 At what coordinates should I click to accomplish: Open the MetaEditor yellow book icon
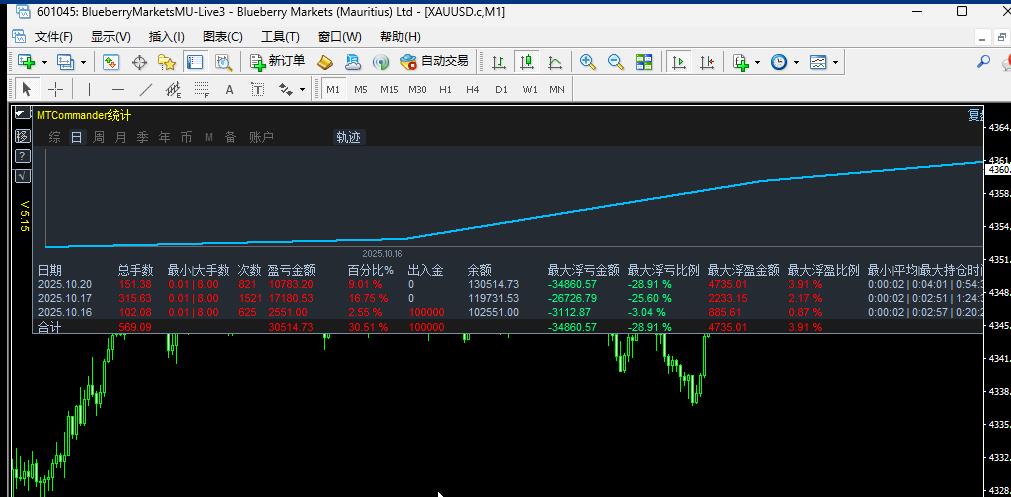coord(325,62)
